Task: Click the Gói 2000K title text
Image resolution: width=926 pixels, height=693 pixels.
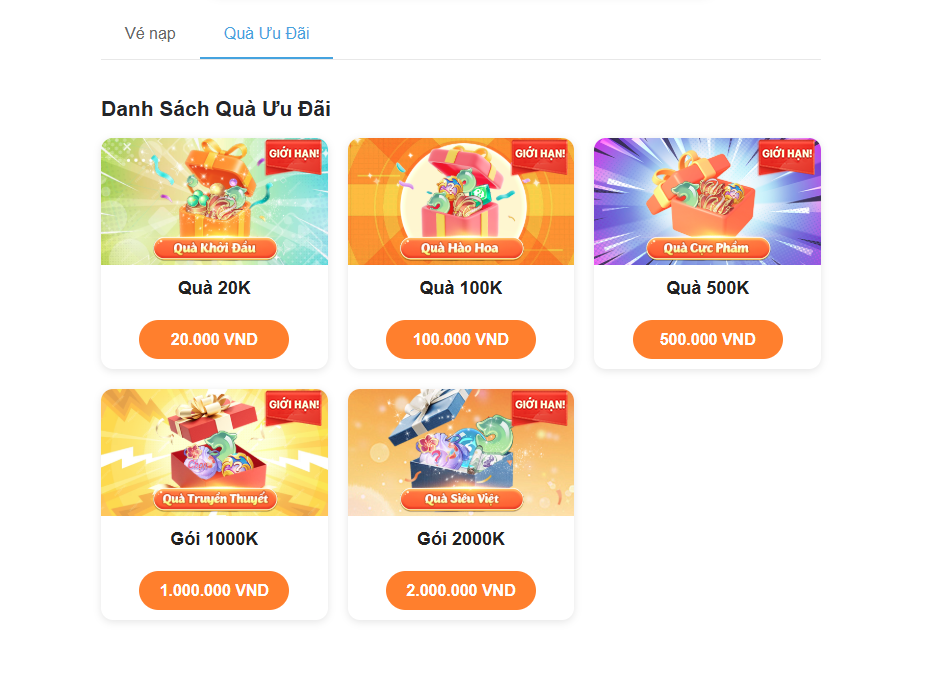Action: click(x=461, y=539)
